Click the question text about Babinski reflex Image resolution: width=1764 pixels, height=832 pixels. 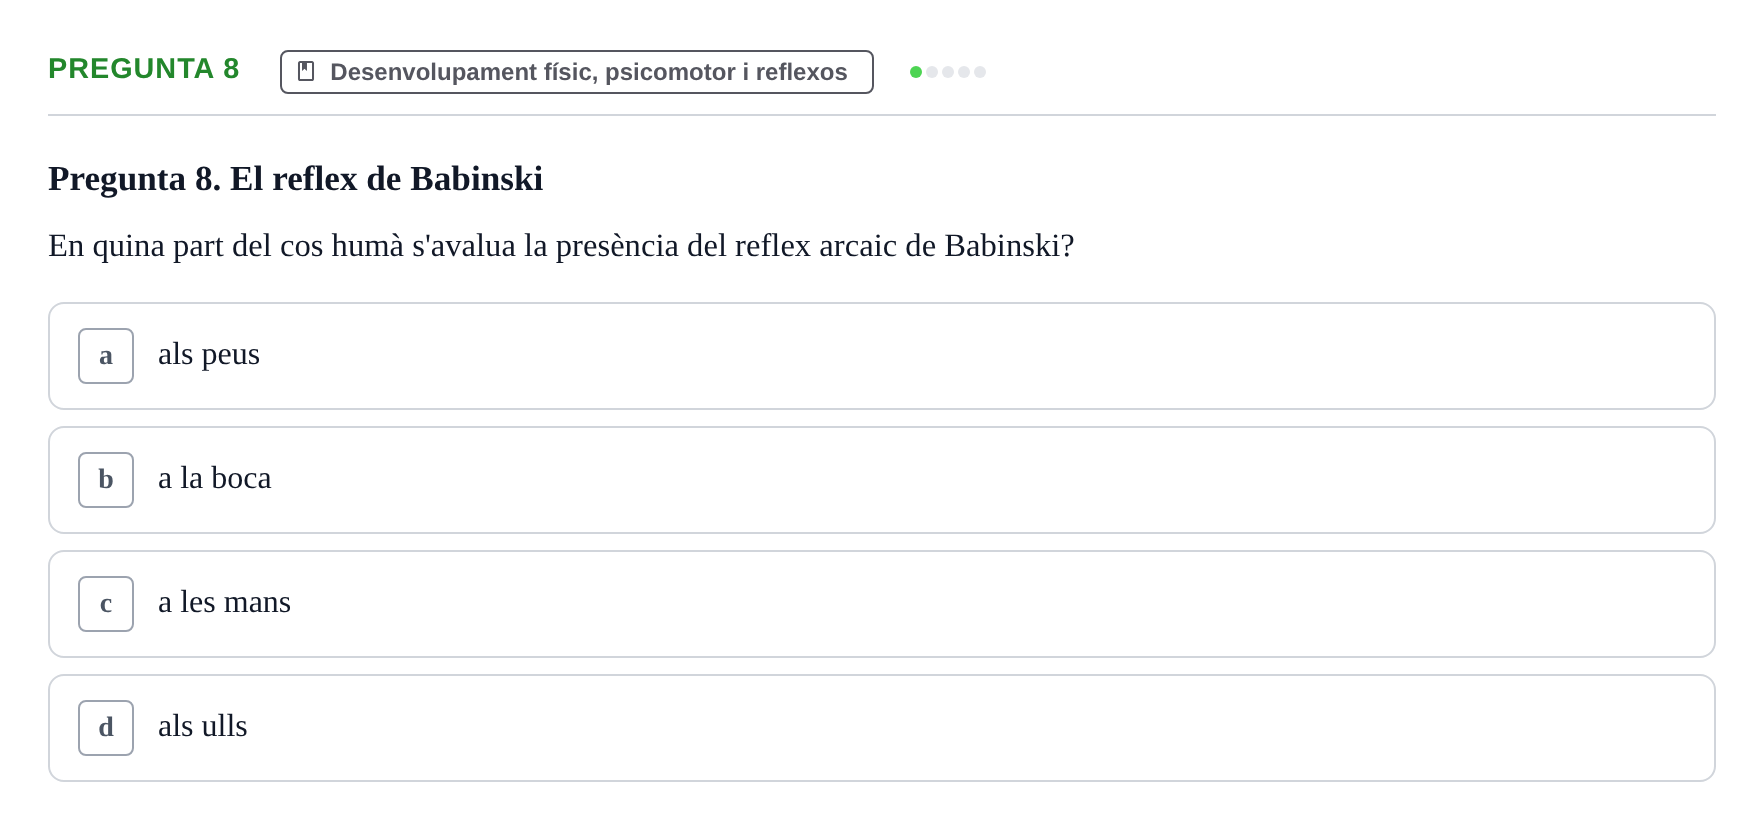pyautogui.click(x=561, y=246)
